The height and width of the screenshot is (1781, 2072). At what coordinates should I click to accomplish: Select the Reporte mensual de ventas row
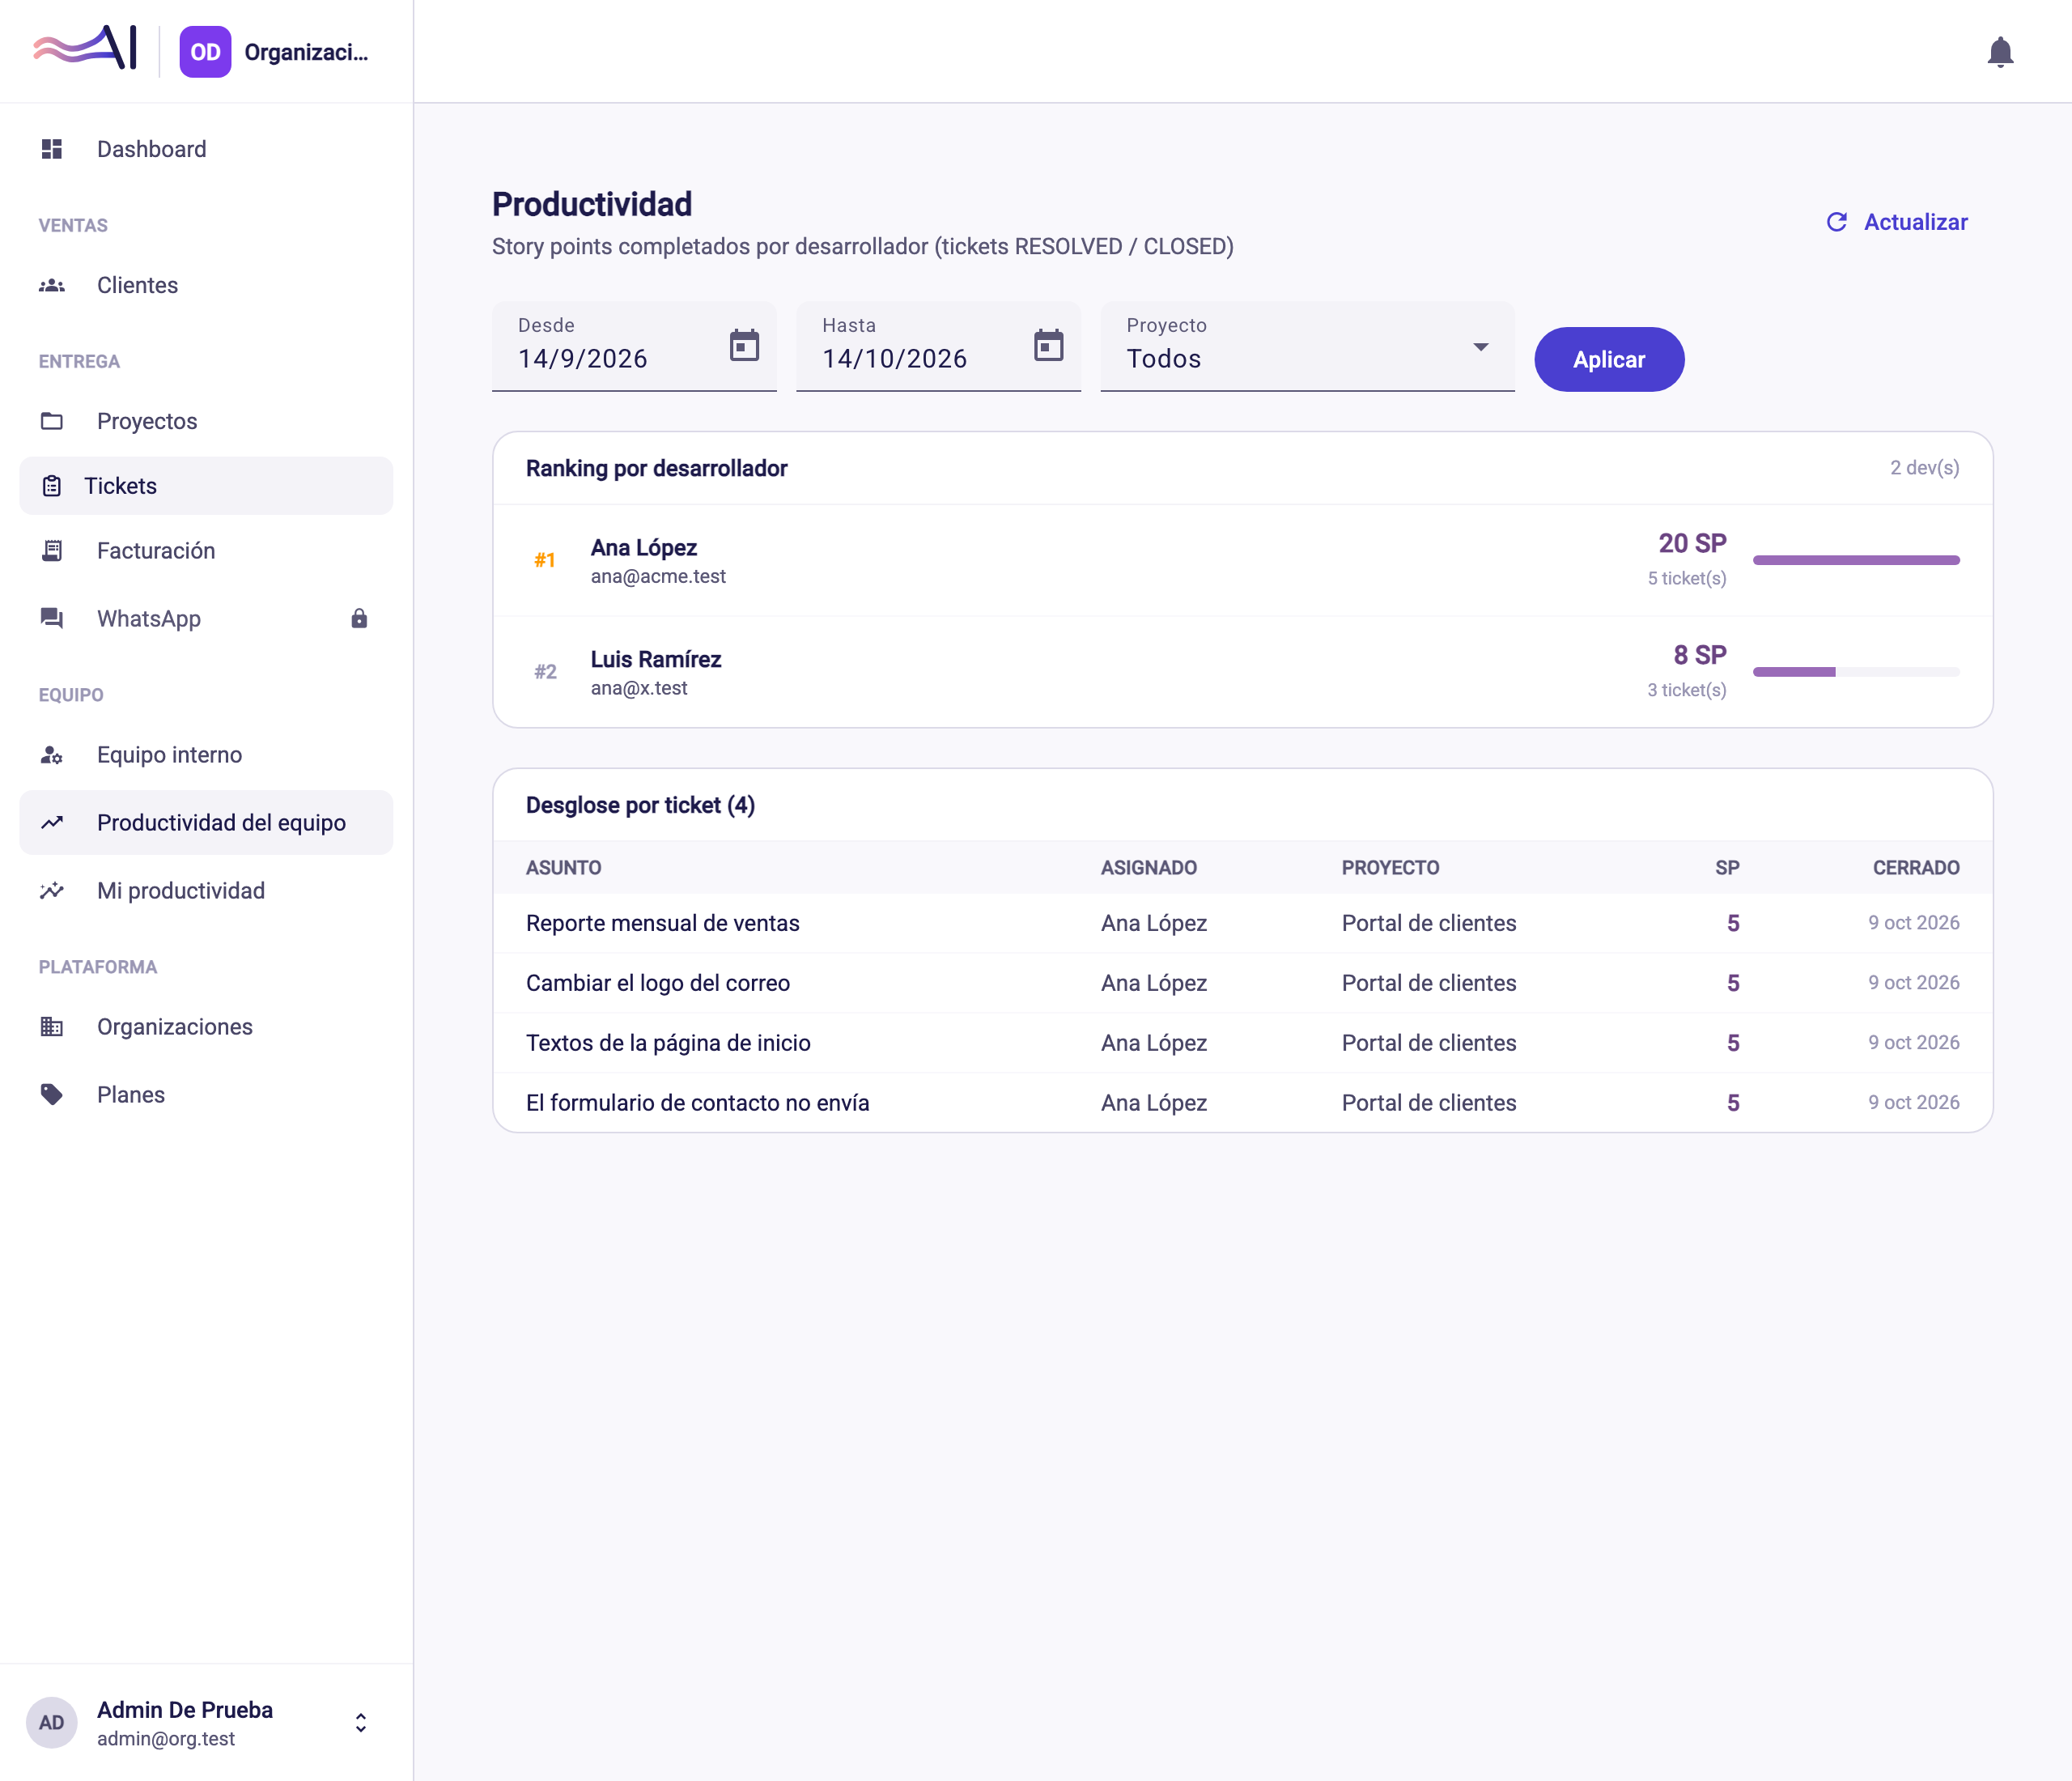click(x=1243, y=923)
